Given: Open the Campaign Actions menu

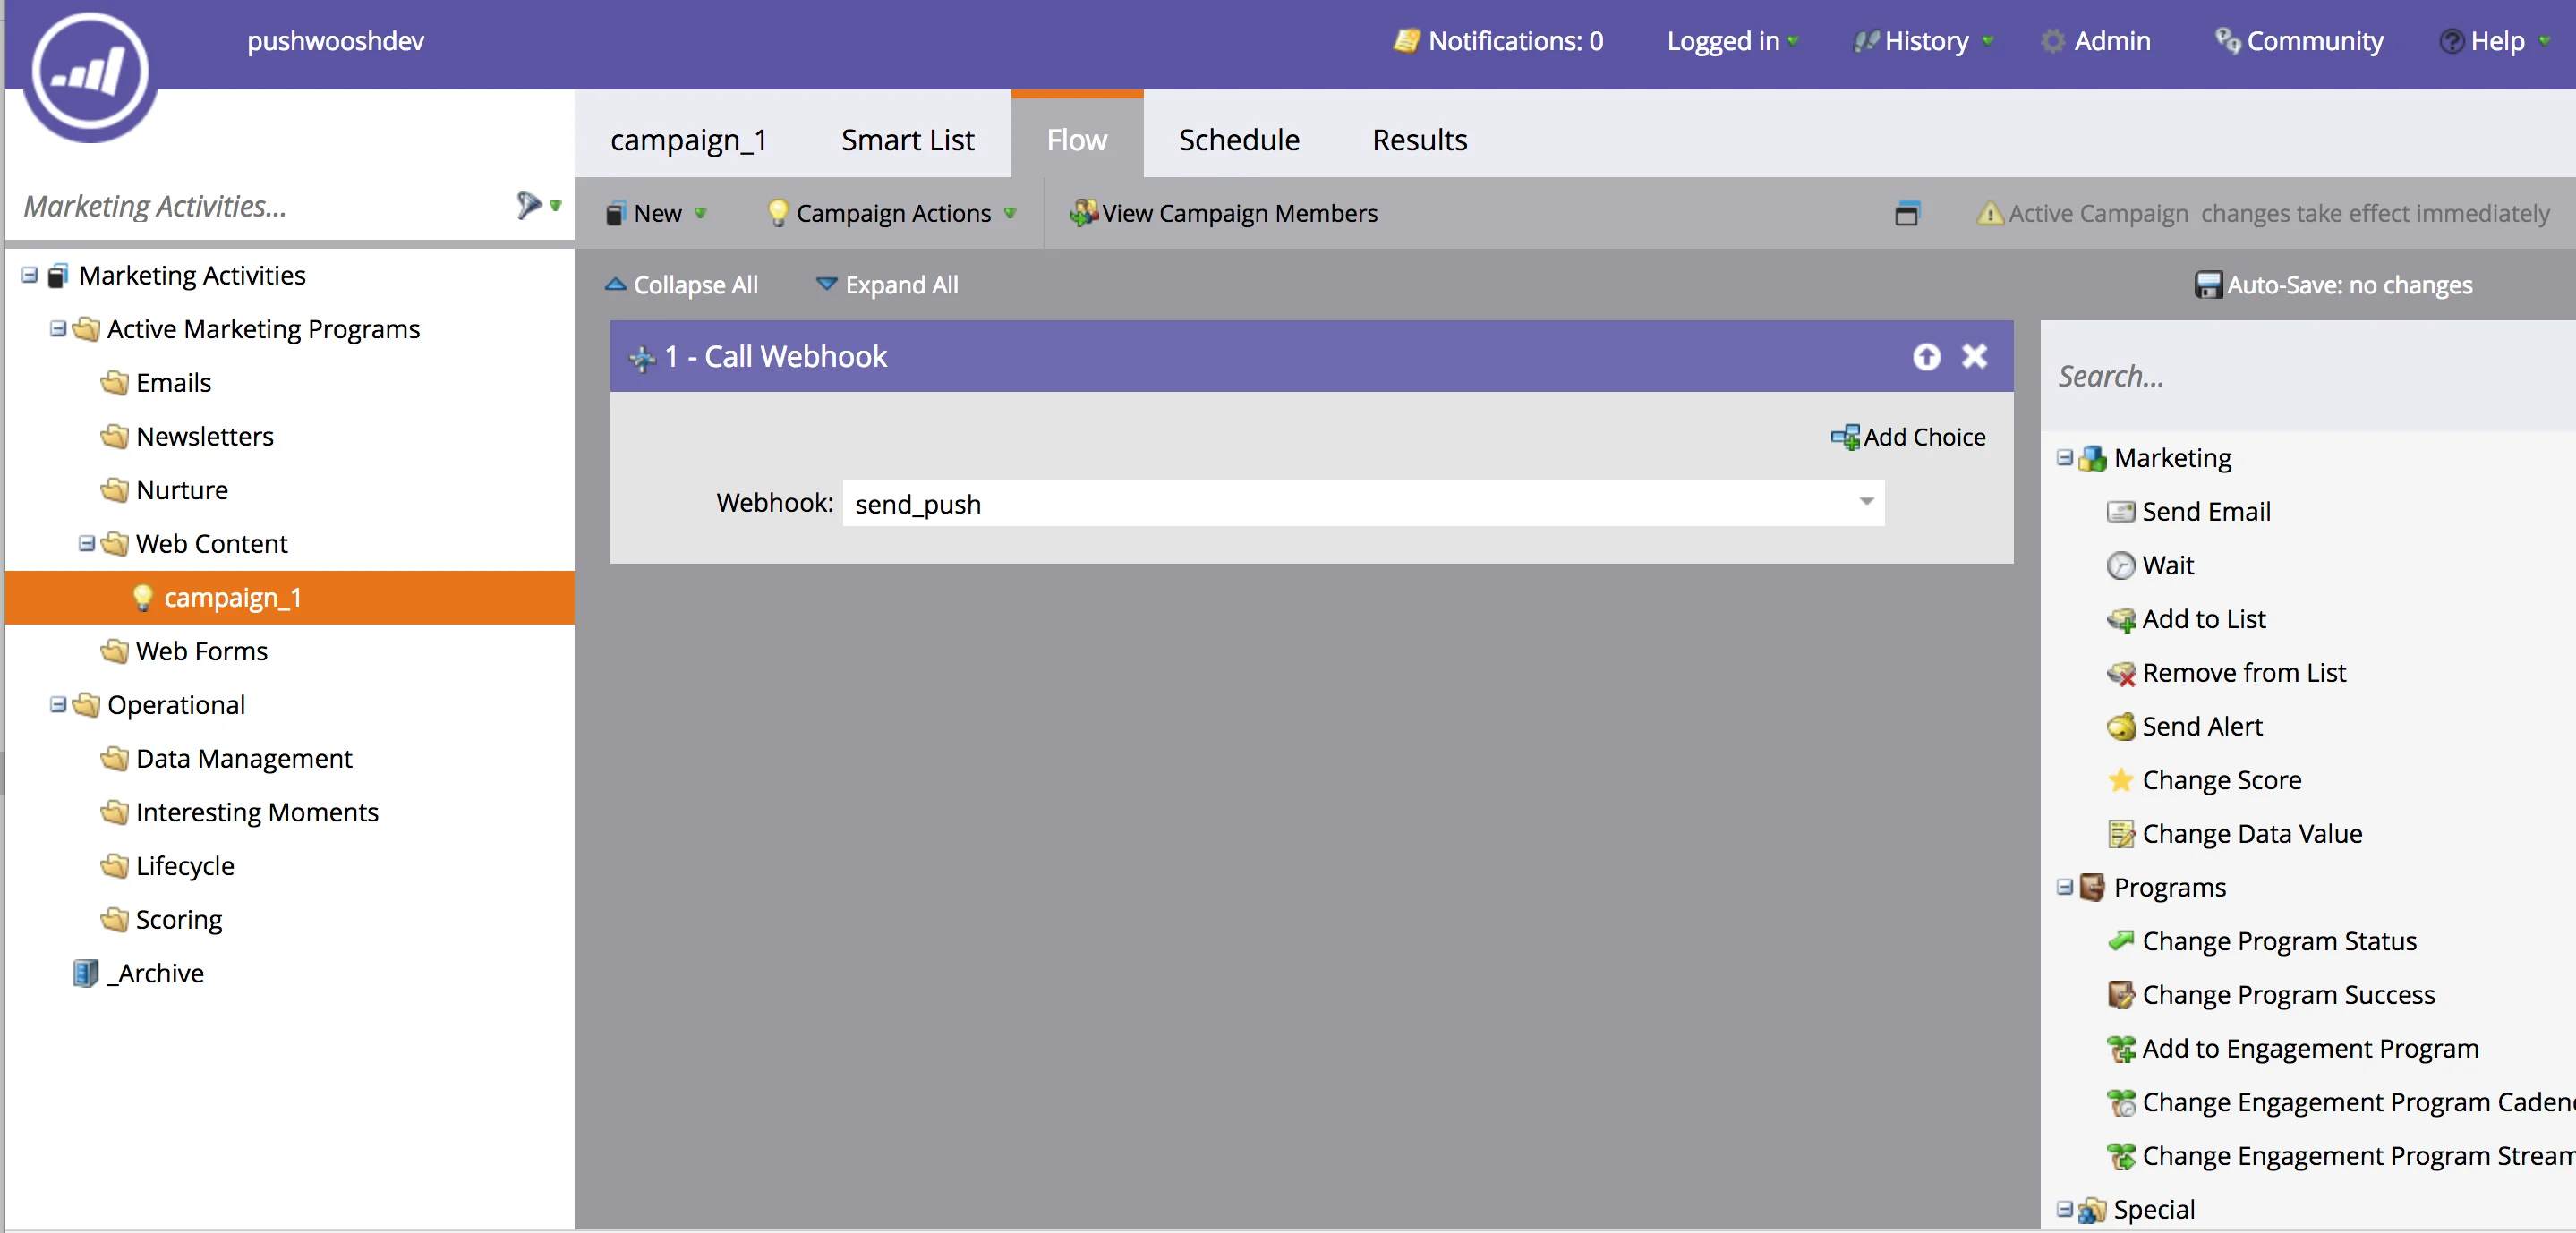Looking at the screenshot, I should pos(892,213).
